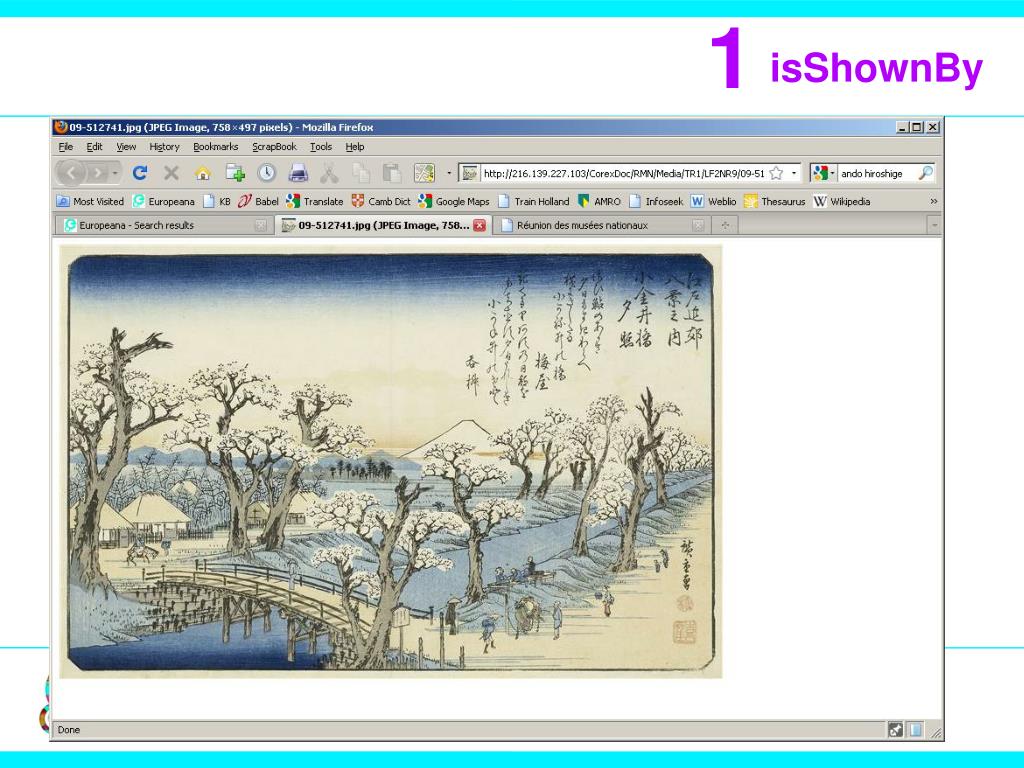The width and height of the screenshot is (1024, 768).
Task: Open the Translate bookmark
Action: 315,201
